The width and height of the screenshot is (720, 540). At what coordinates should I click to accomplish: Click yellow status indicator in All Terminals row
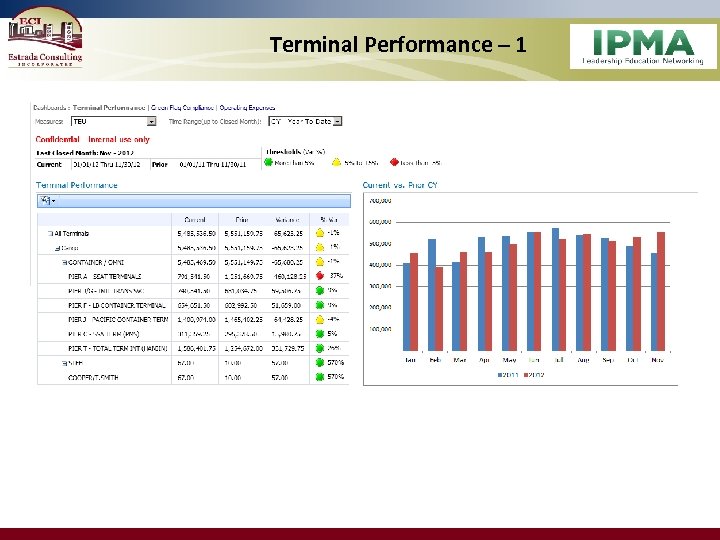coord(320,233)
